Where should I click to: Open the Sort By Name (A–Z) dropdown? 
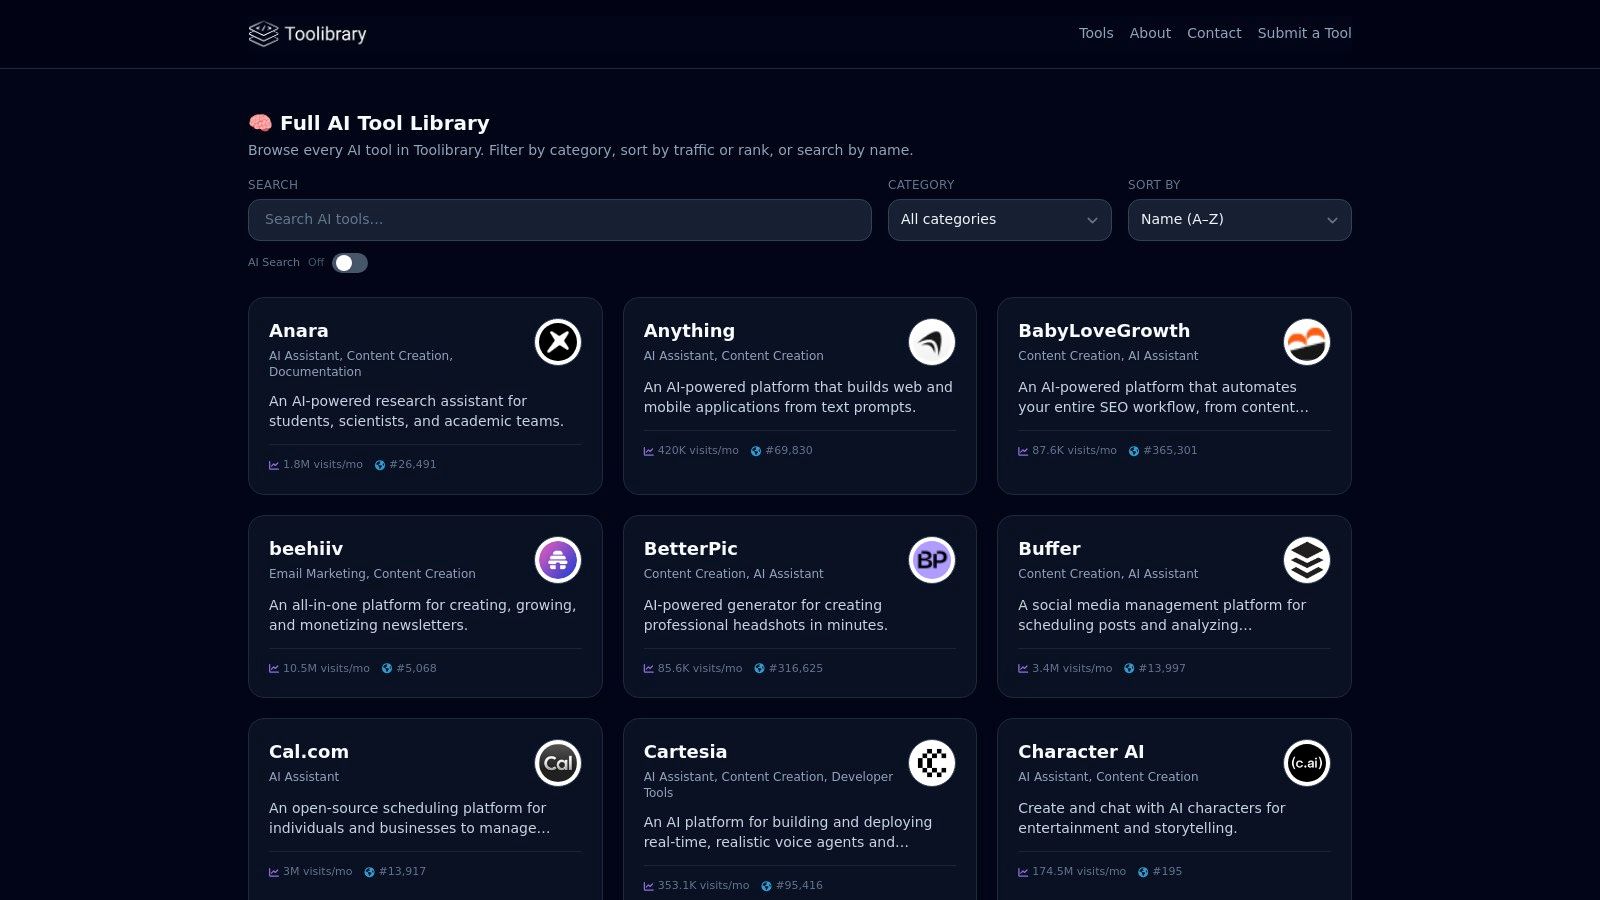tap(1240, 220)
